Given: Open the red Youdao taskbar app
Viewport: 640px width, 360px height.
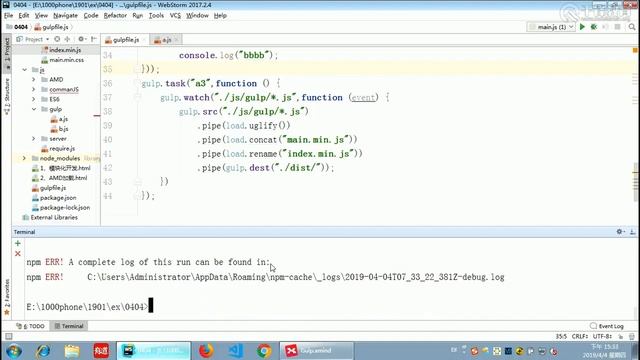Looking at the screenshot, I should pyautogui.click(x=101, y=351).
